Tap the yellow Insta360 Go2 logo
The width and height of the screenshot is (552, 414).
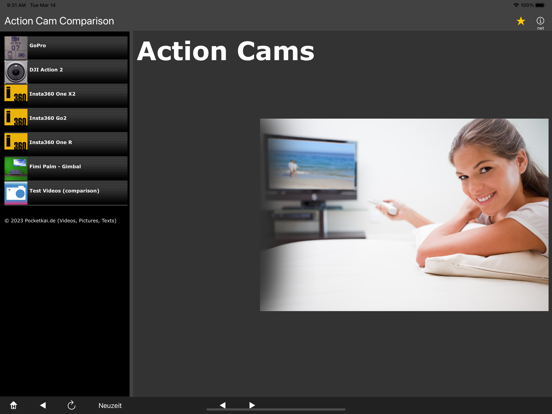pos(16,117)
